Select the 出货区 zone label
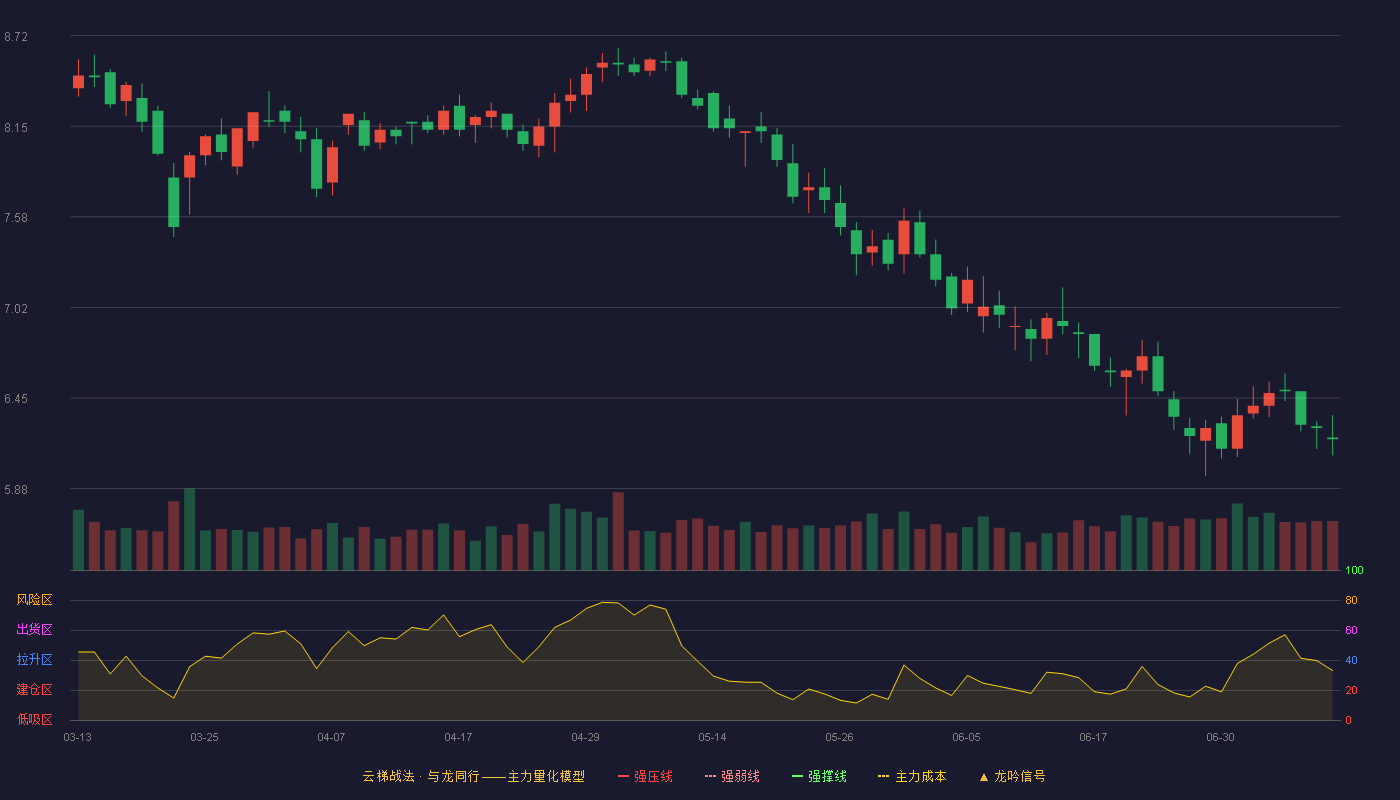Image resolution: width=1400 pixels, height=800 pixels. pyautogui.click(x=34, y=630)
